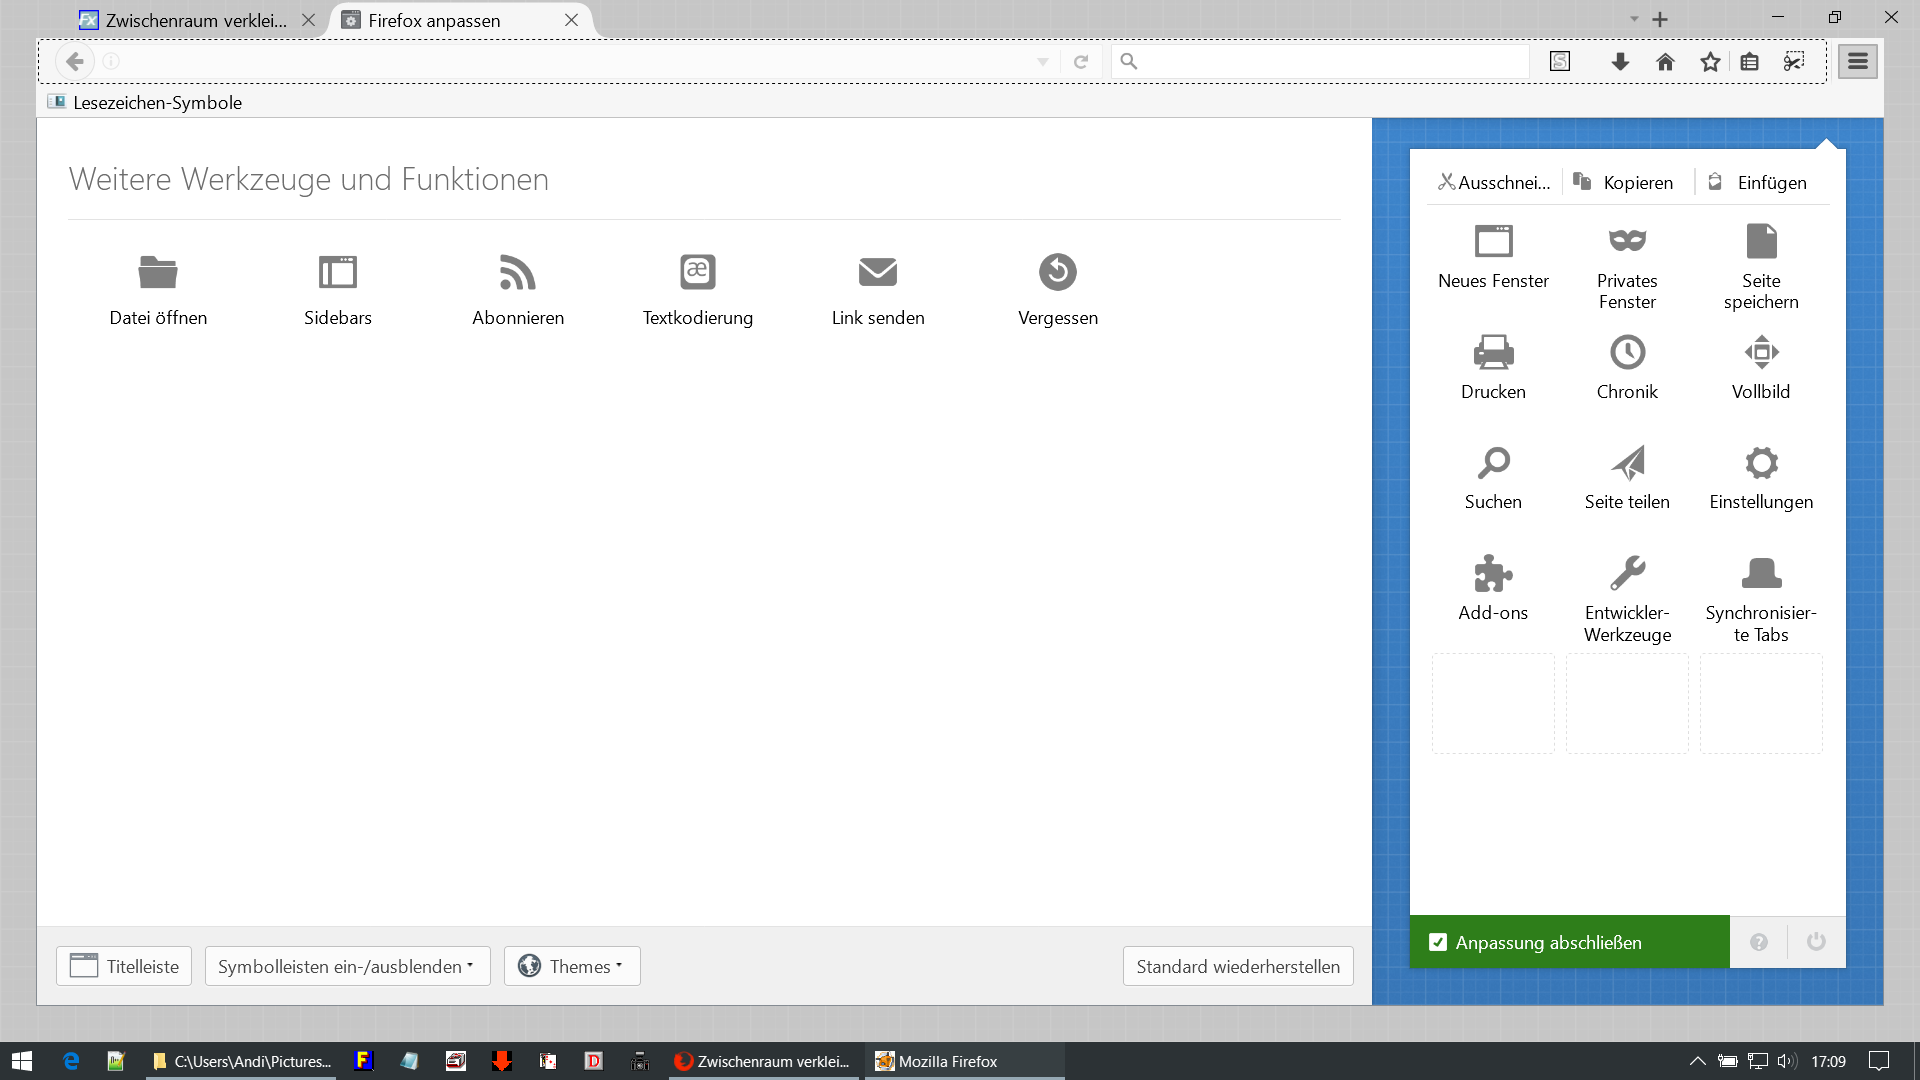1920x1080 pixels.
Task: Expand the tab list dropdown arrow
Action: tap(1634, 19)
